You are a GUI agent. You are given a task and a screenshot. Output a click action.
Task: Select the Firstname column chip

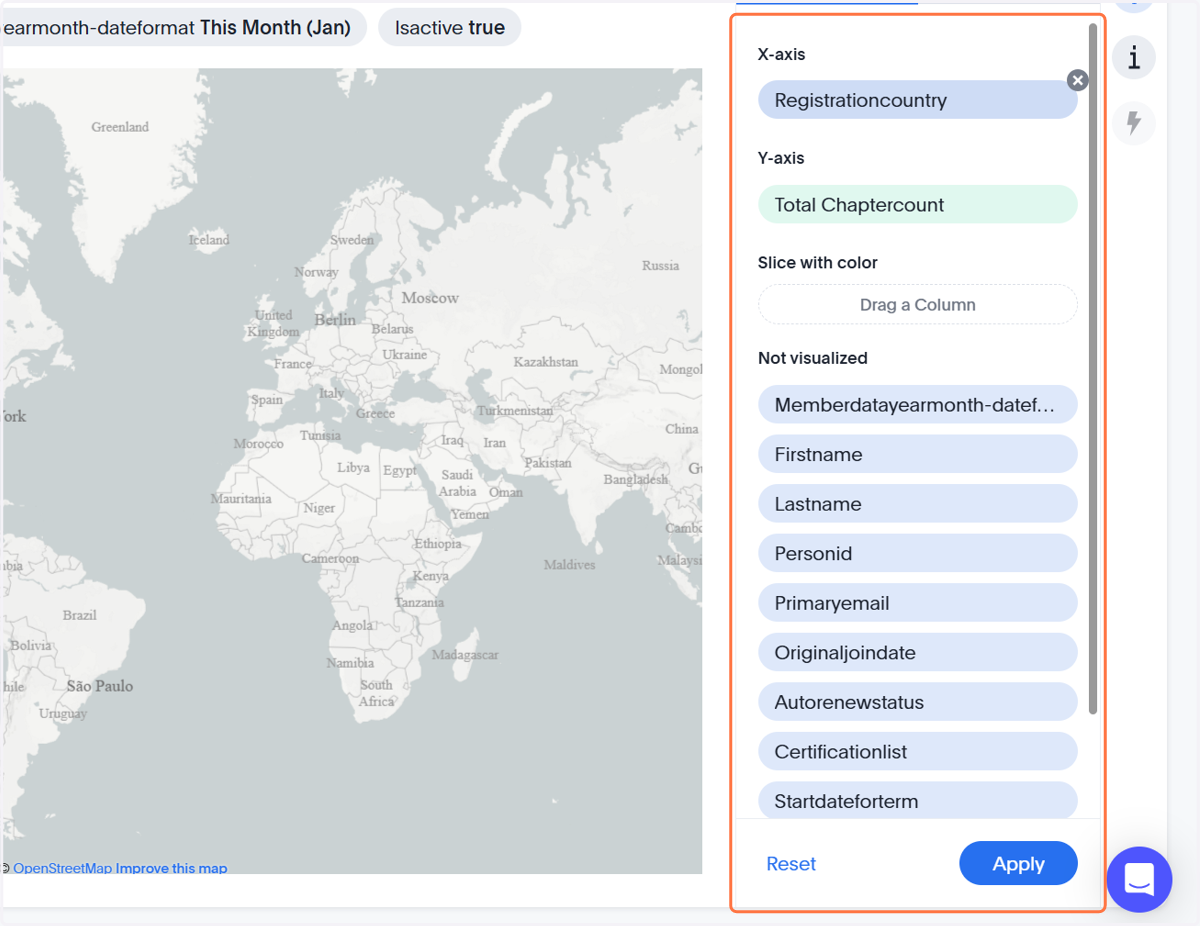click(917, 454)
